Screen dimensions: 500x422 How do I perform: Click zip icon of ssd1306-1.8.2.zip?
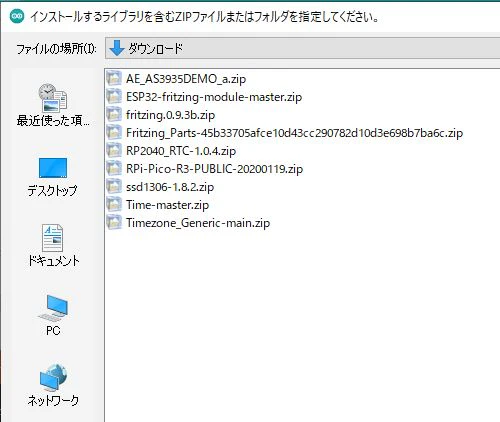pyautogui.click(x=114, y=187)
